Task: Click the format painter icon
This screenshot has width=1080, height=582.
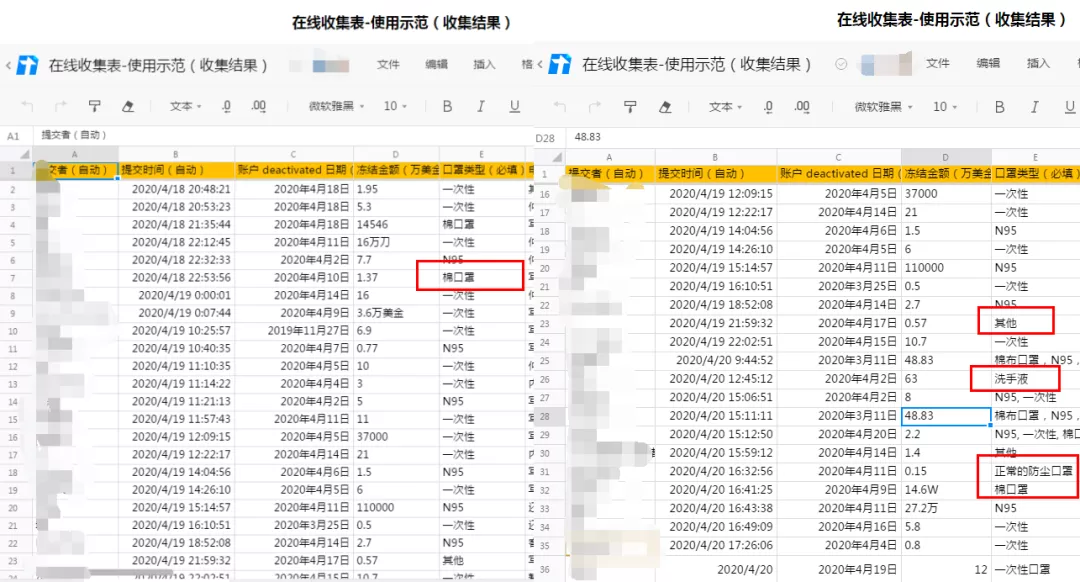Action: (x=94, y=106)
